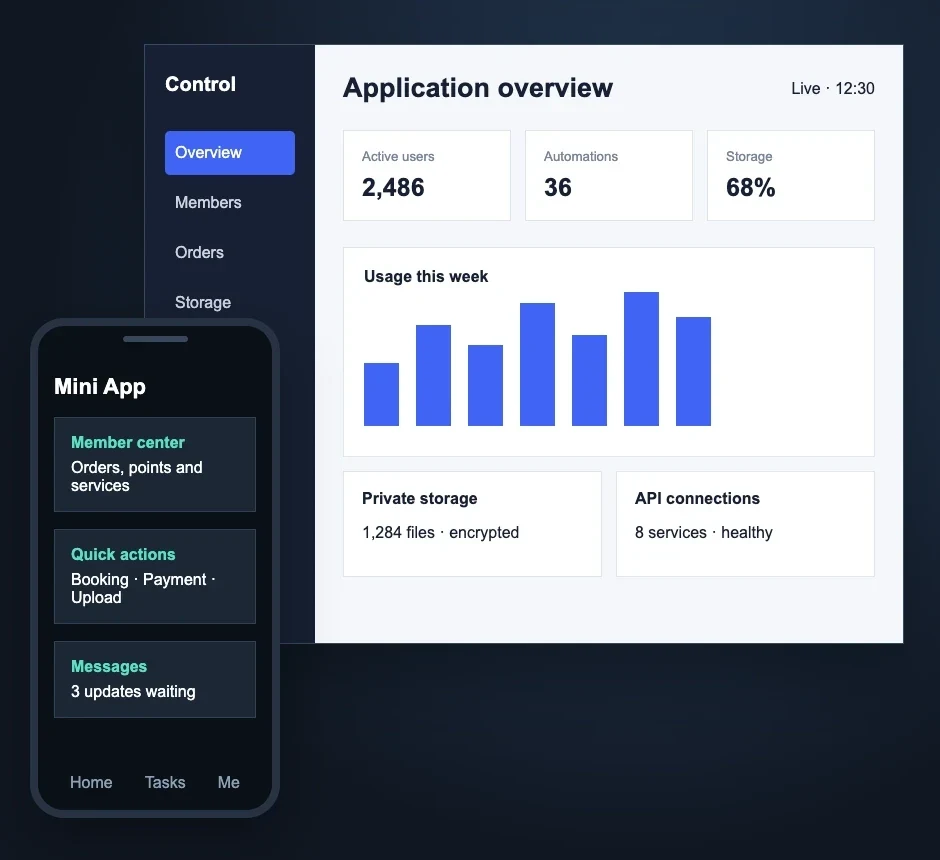Click the Live 12:30 status indicator
The image size is (940, 860).
(833, 89)
